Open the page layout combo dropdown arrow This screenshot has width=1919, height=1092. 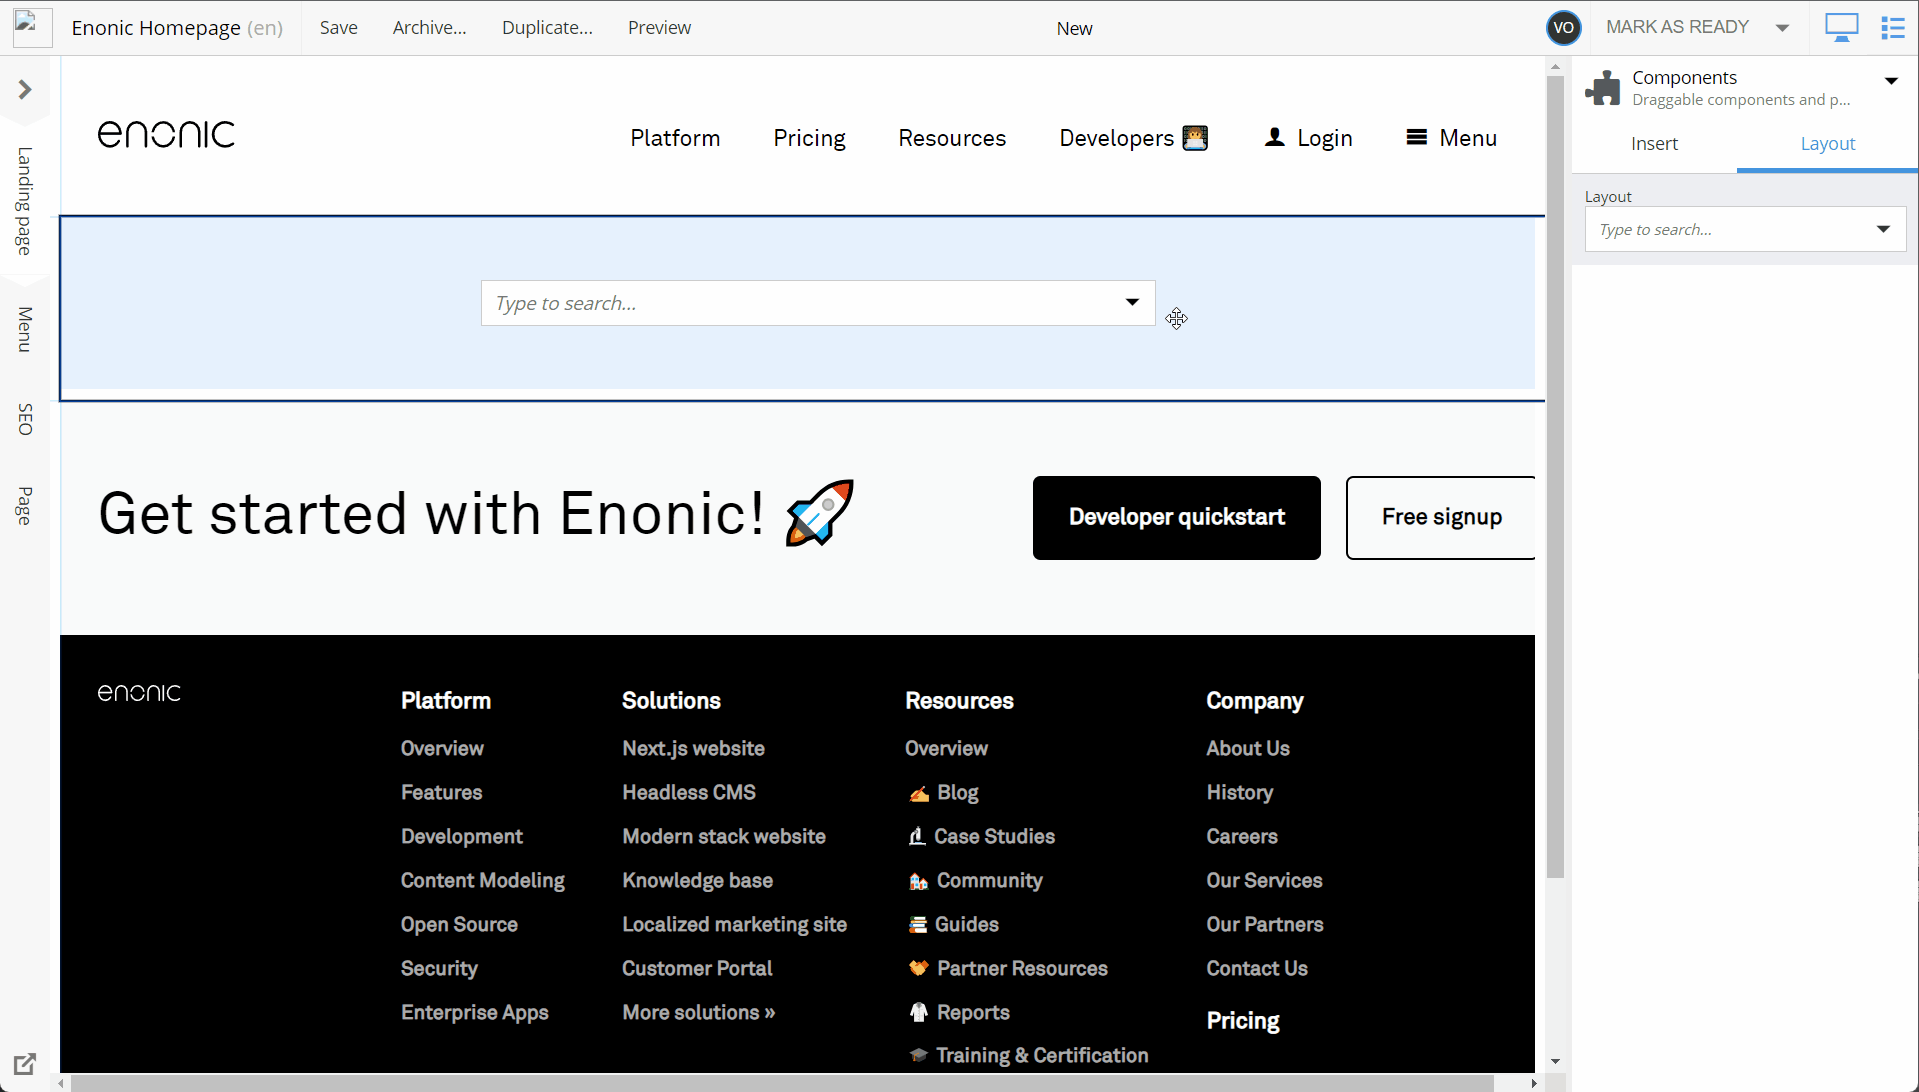pos(1132,303)
